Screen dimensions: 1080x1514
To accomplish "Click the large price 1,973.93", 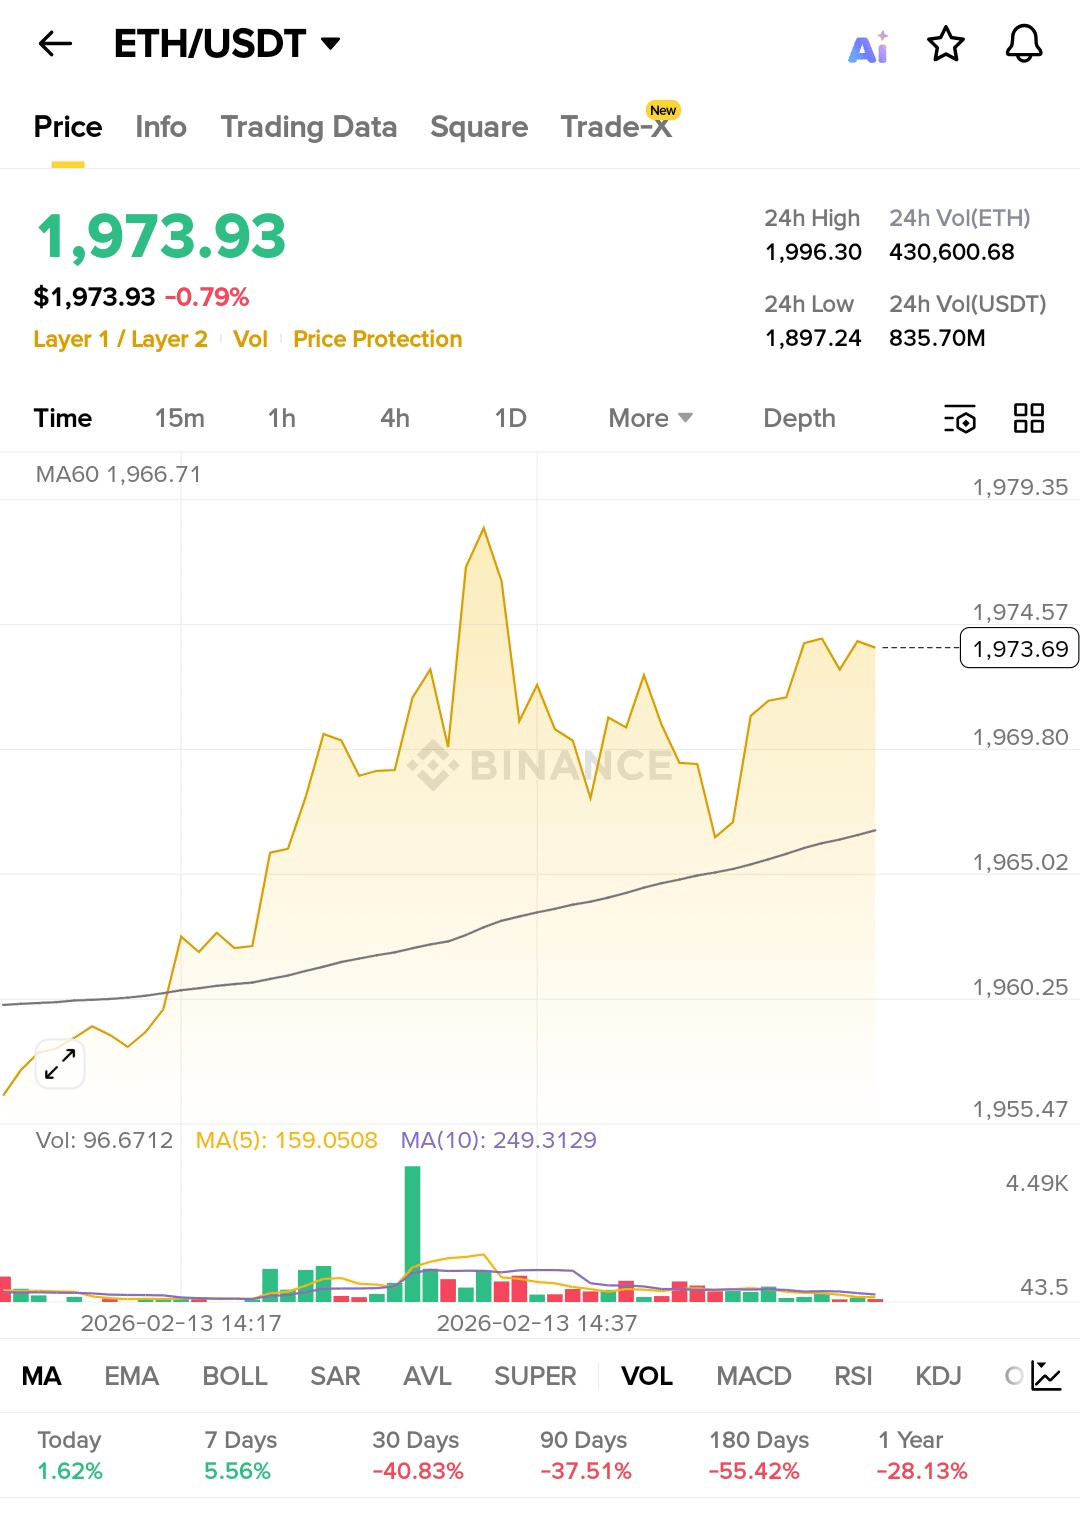I will pos(161,237).
